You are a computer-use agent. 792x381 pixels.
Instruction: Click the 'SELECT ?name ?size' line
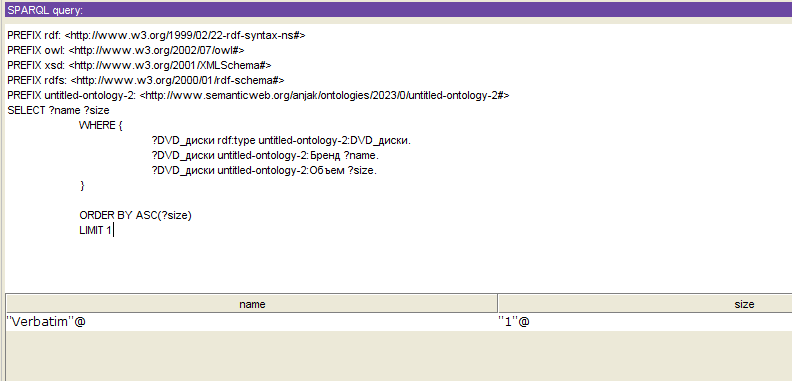(x=58, y=110)
